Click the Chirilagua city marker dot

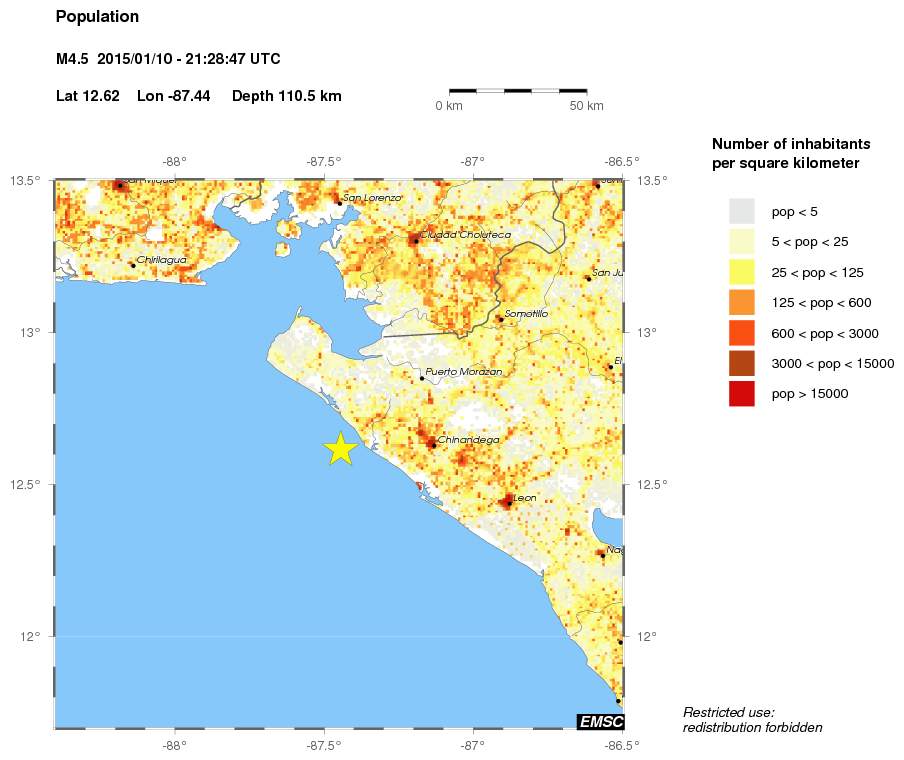(x=133, y=265)
